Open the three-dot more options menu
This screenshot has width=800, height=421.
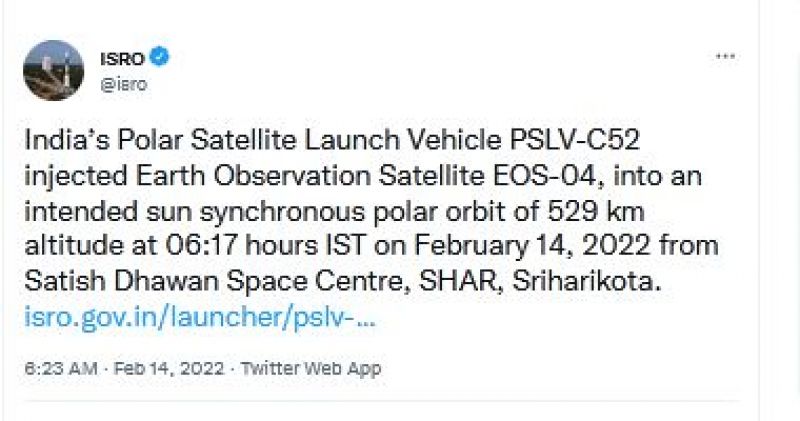725,57
